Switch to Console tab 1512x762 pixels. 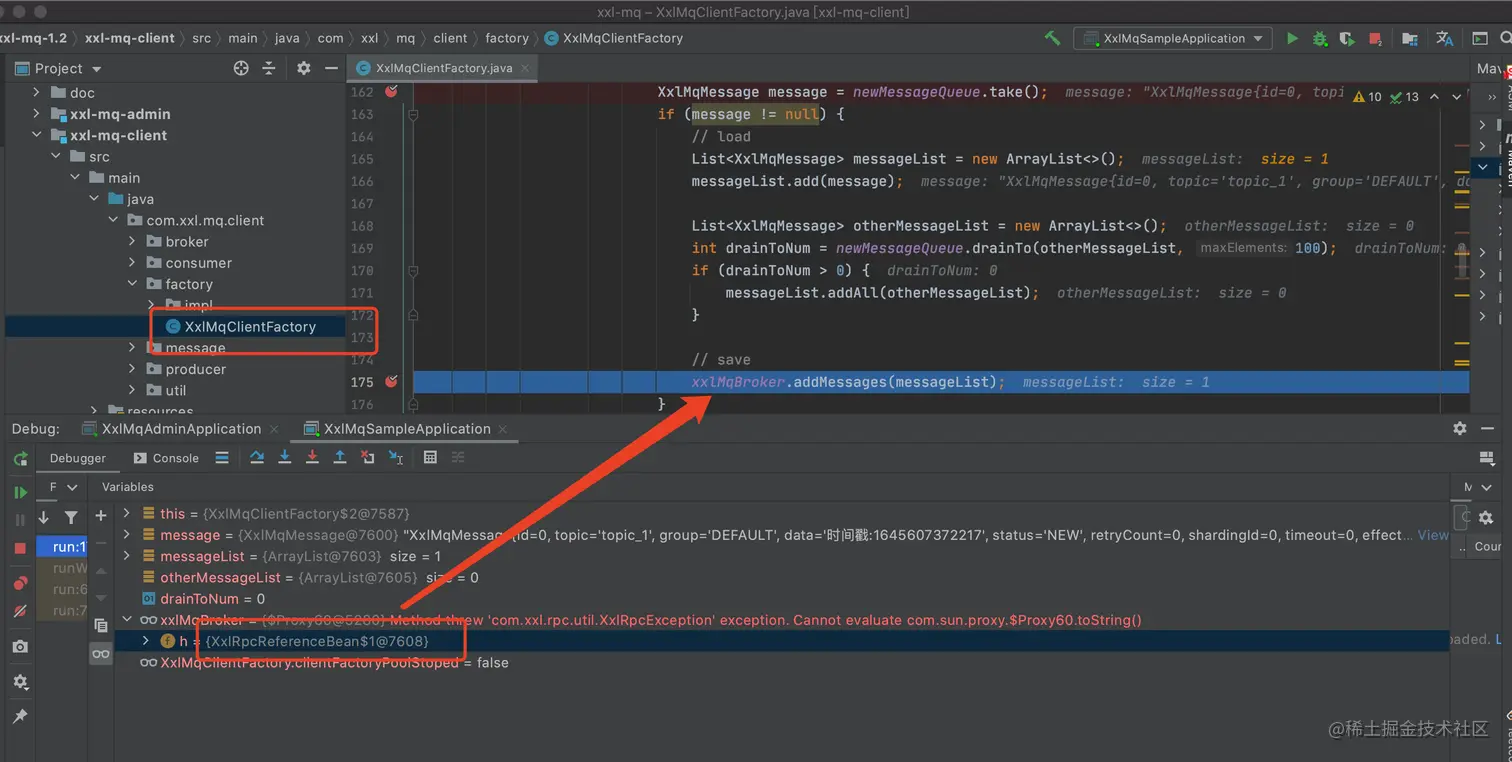click(166, 458)
